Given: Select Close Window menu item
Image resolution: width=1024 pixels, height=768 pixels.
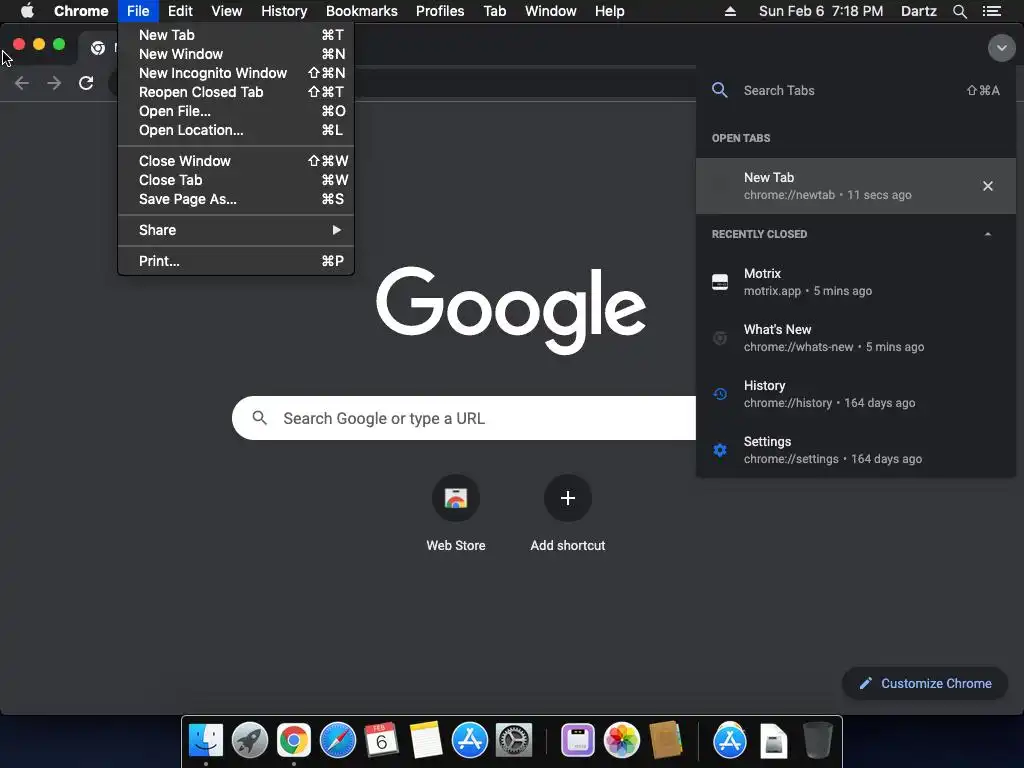Looking at the screenshot, I should click(x=236, y=161).
